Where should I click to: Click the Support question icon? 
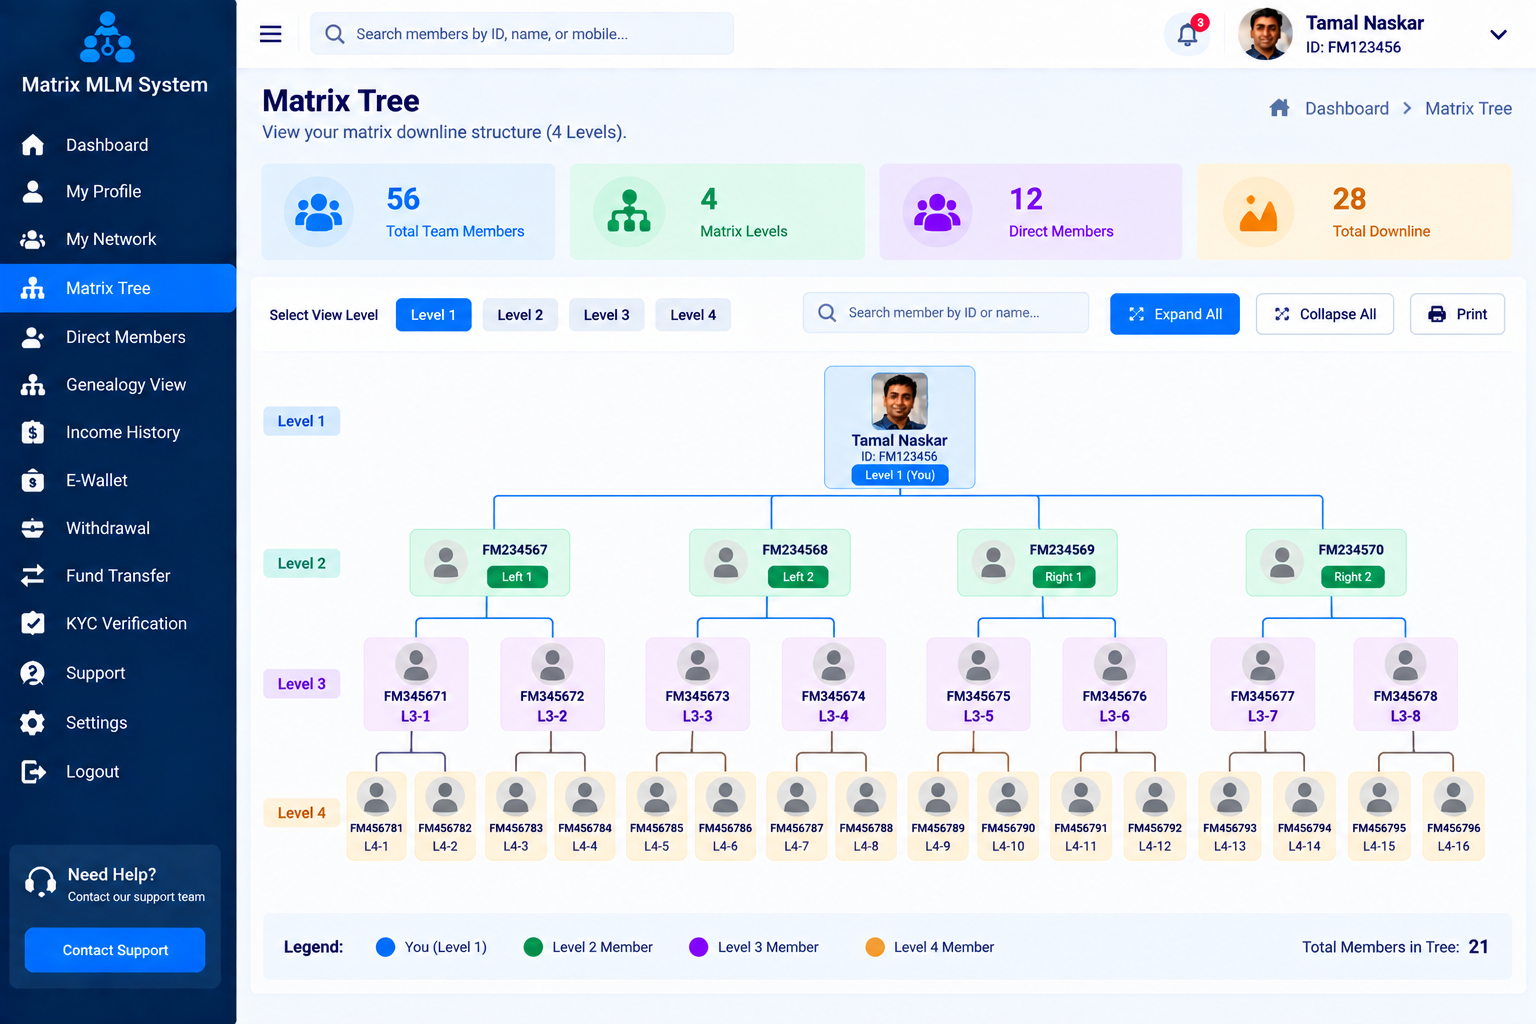[33, 673]
